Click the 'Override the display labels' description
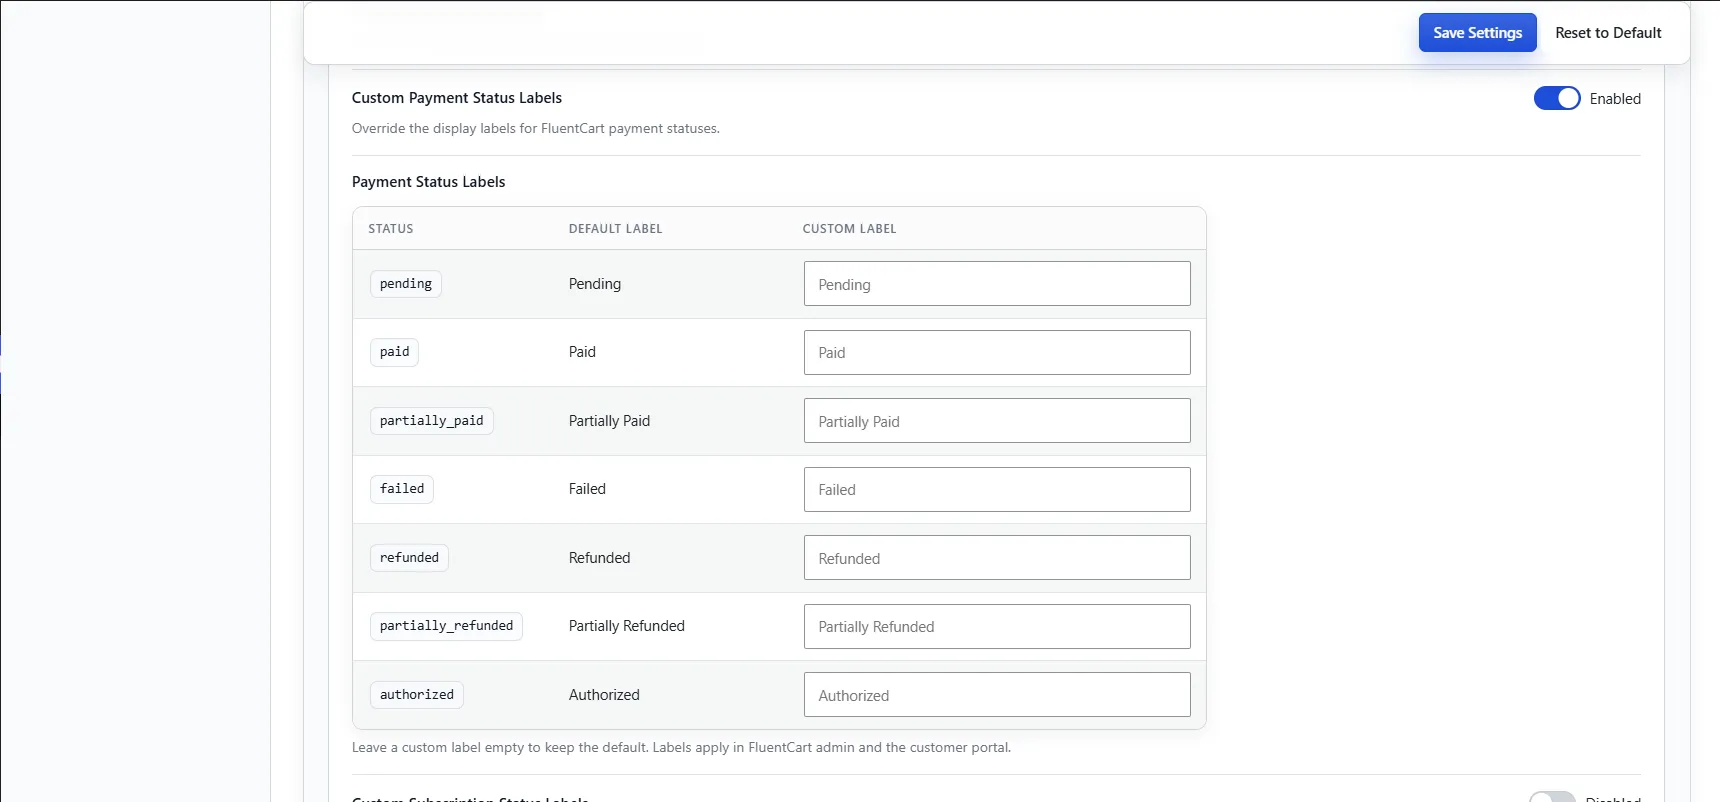This screenshot has height=802, width=1720. pyautogui.click(x=536, y=129)
